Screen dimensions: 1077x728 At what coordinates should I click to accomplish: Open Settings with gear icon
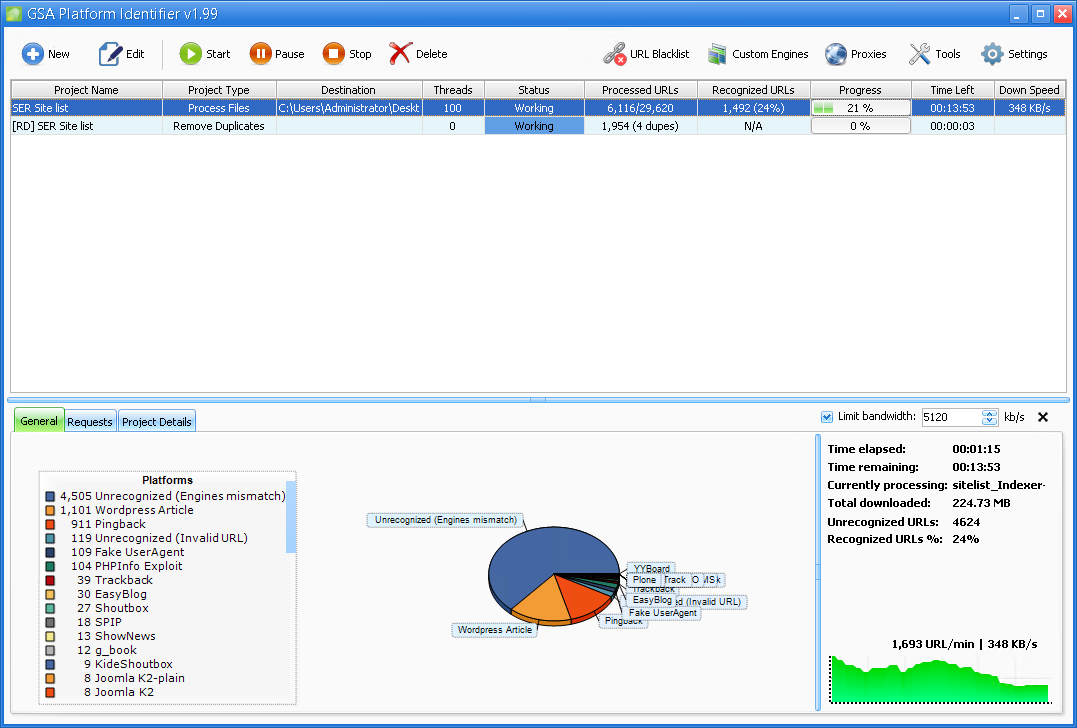coord(992,54)
